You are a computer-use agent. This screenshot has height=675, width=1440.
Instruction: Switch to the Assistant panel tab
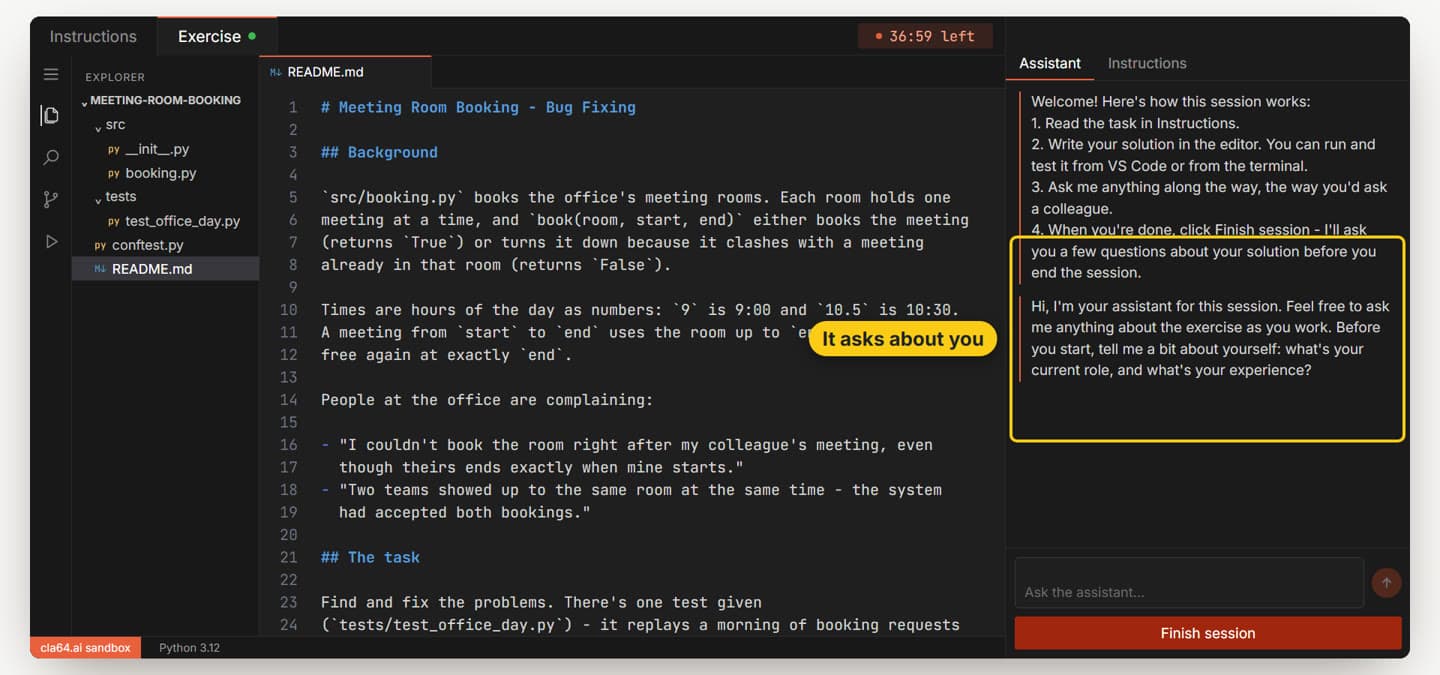1049,63
